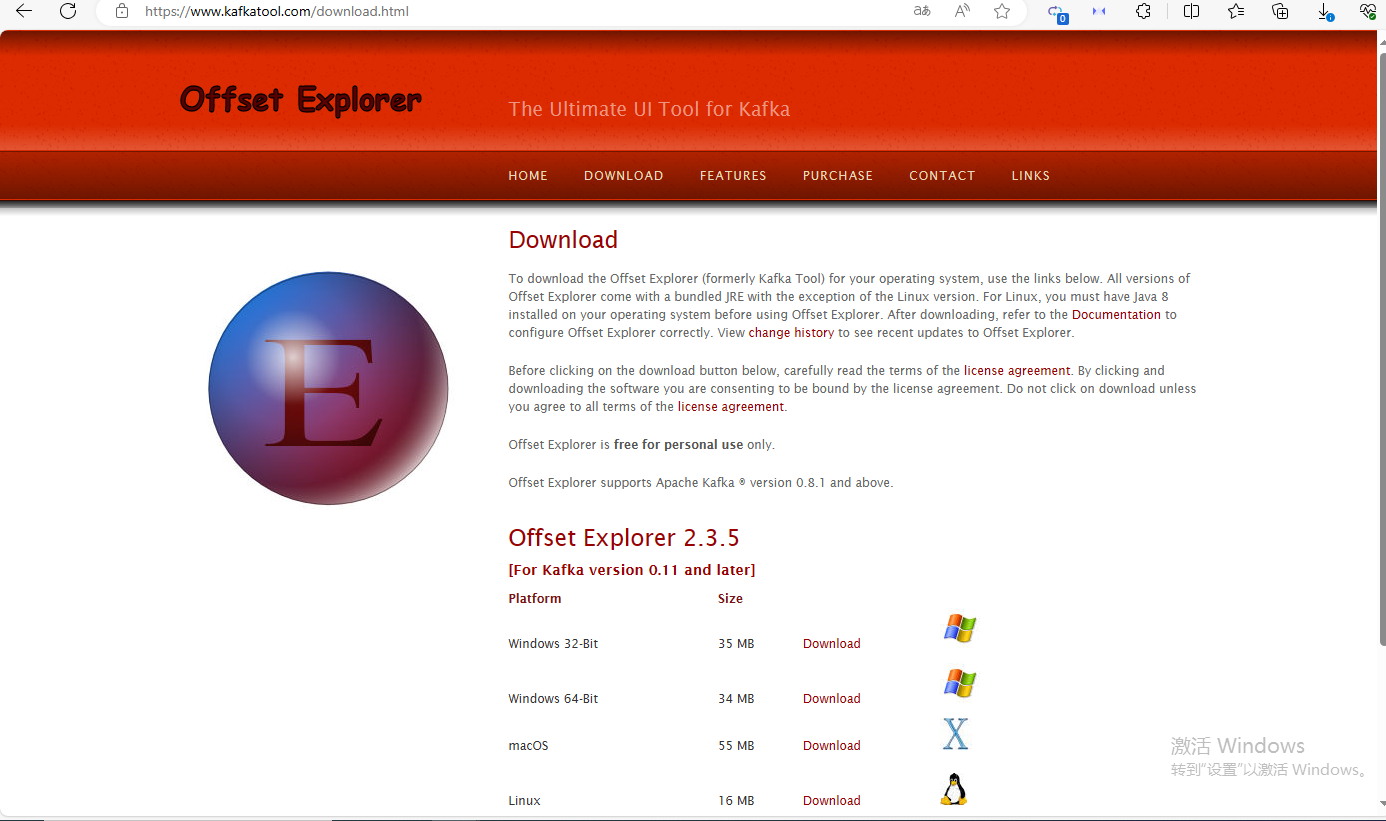This screenshot has height=821, width=1386.
Task: View the change history link
Action: 791,333
